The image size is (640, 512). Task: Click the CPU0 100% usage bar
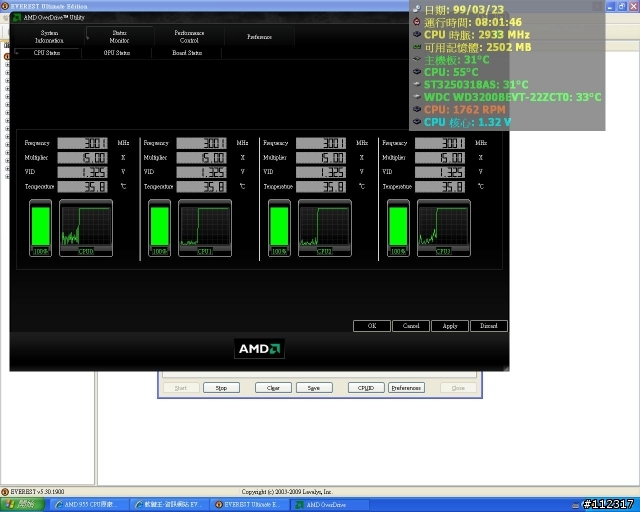tap(40, 228)
